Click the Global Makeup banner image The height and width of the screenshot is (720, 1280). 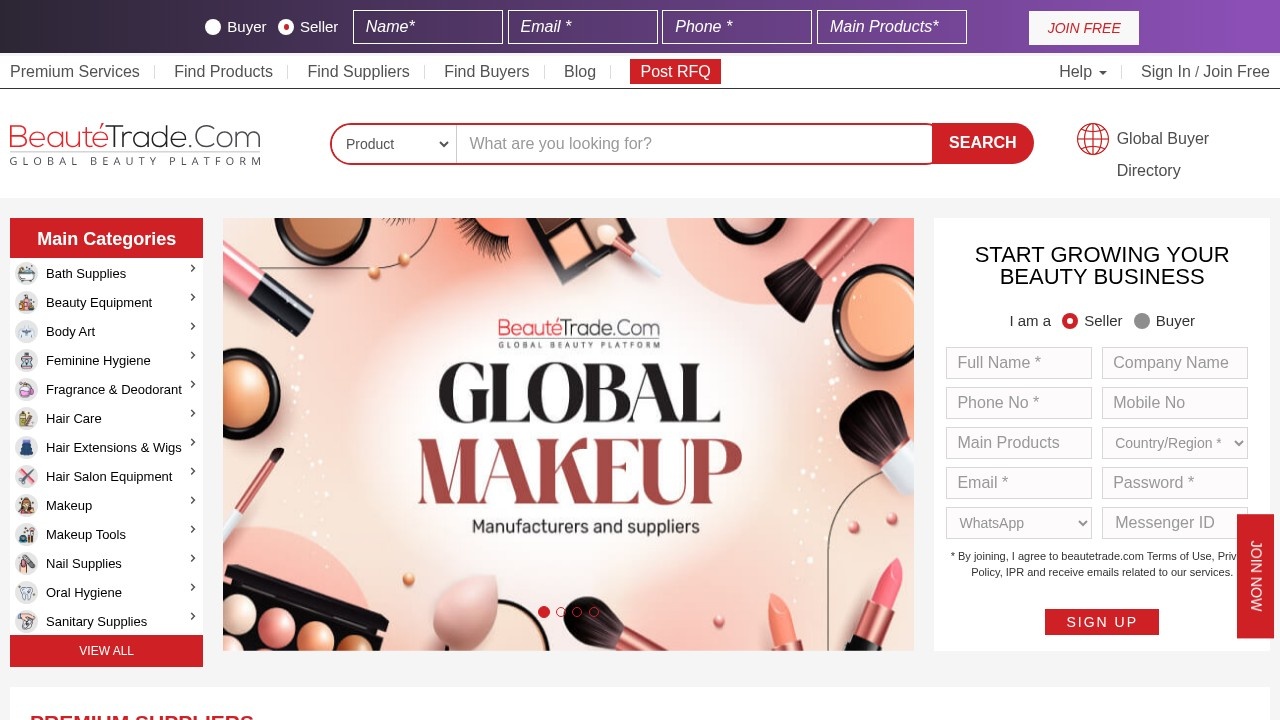pyautogui.click(x=568, y=434)
